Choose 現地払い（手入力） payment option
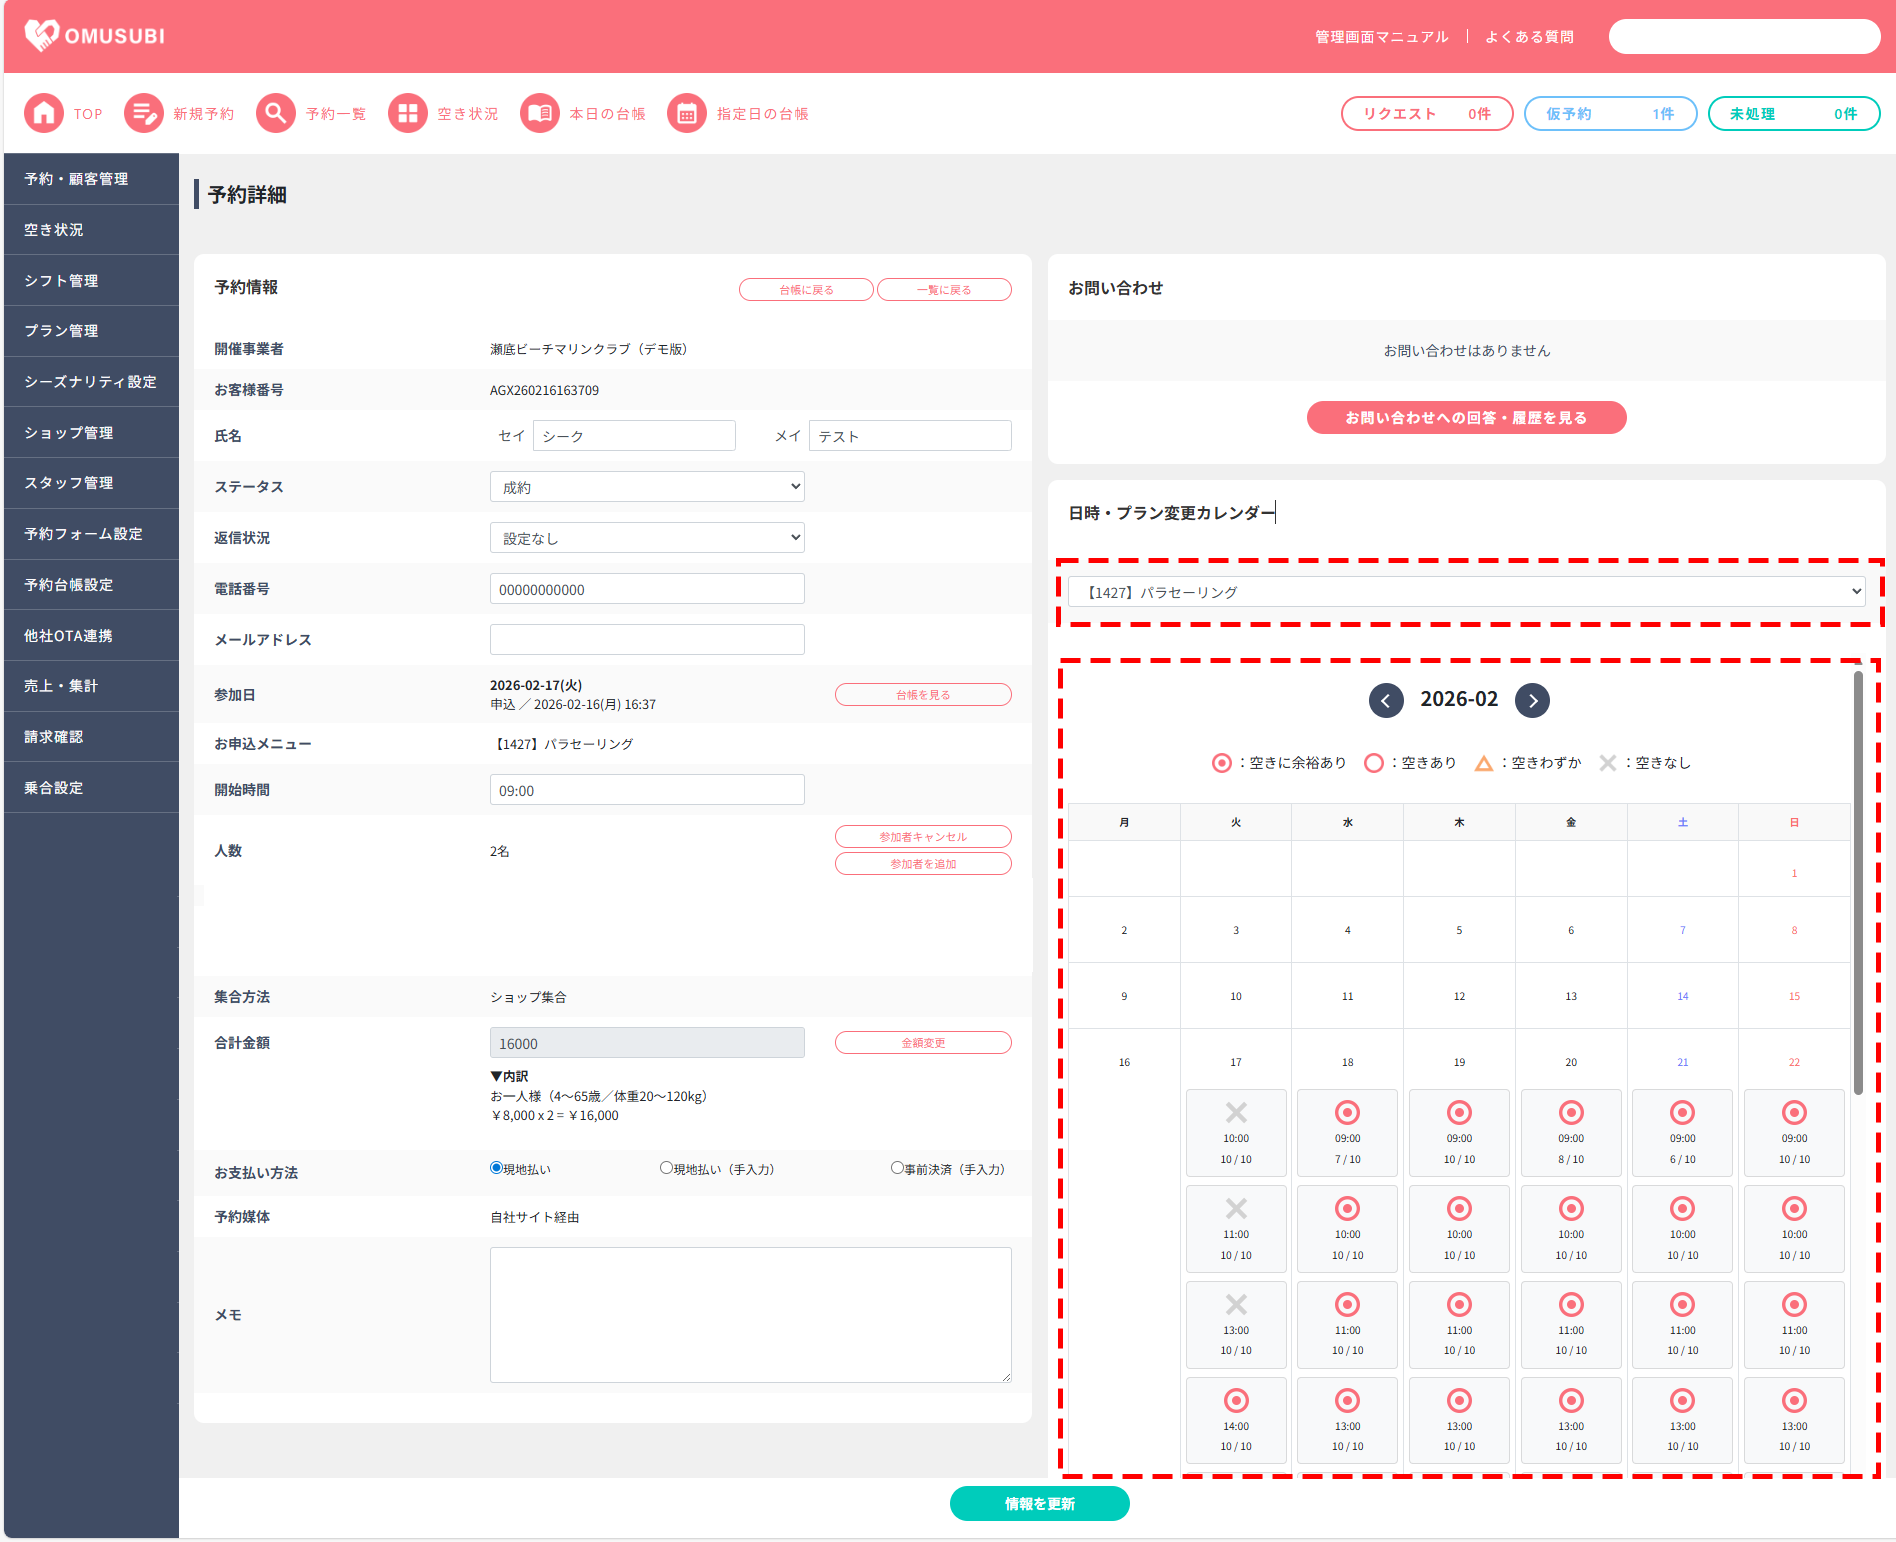This screenshot has width=1896, height=1542. (666, 1168)
